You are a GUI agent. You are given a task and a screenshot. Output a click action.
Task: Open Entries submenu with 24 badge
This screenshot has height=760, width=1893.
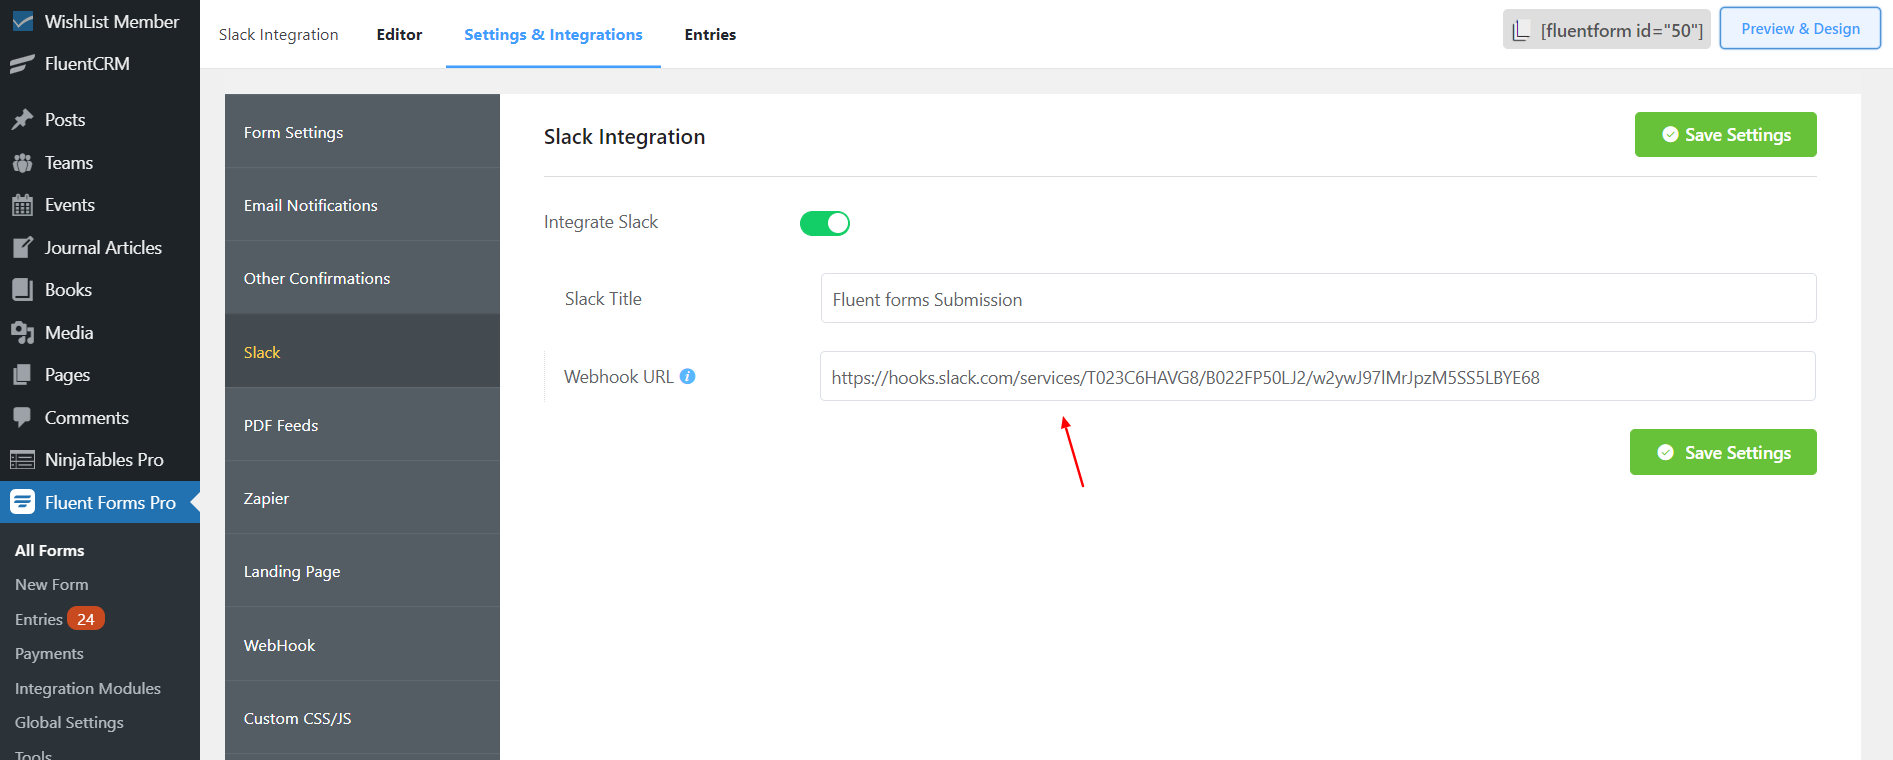click(x=59, y=619)
